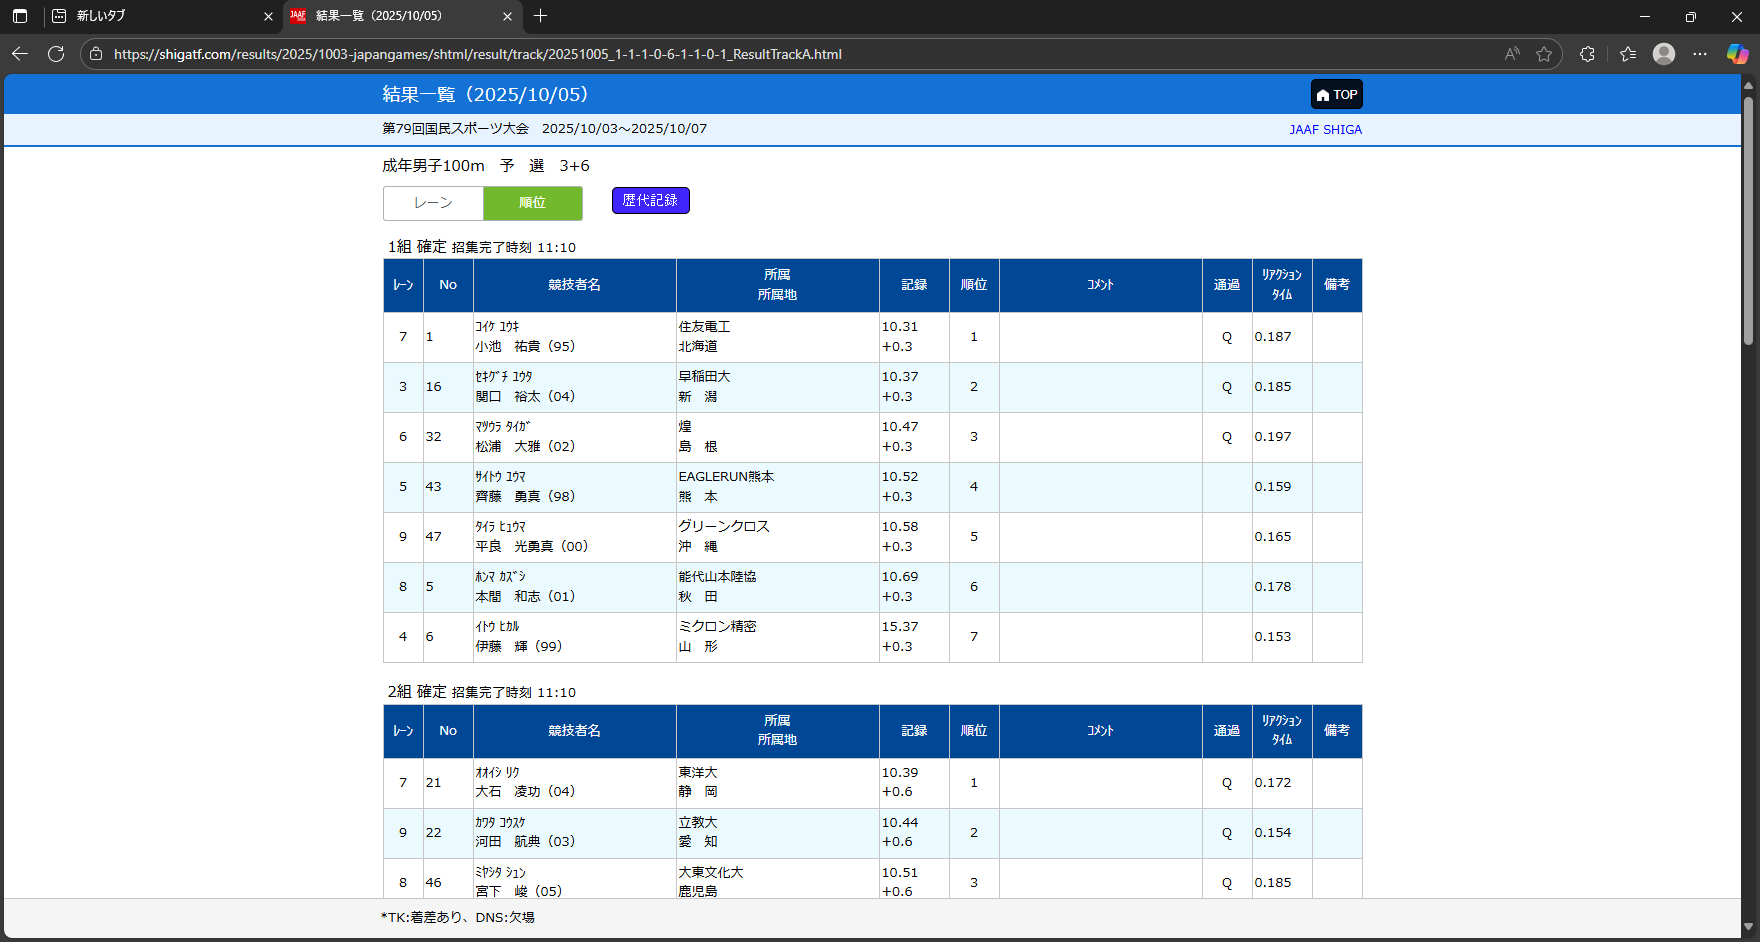Click the 歴代記録 button
The width and height of the screenshot is (1760, 942).
650,201
